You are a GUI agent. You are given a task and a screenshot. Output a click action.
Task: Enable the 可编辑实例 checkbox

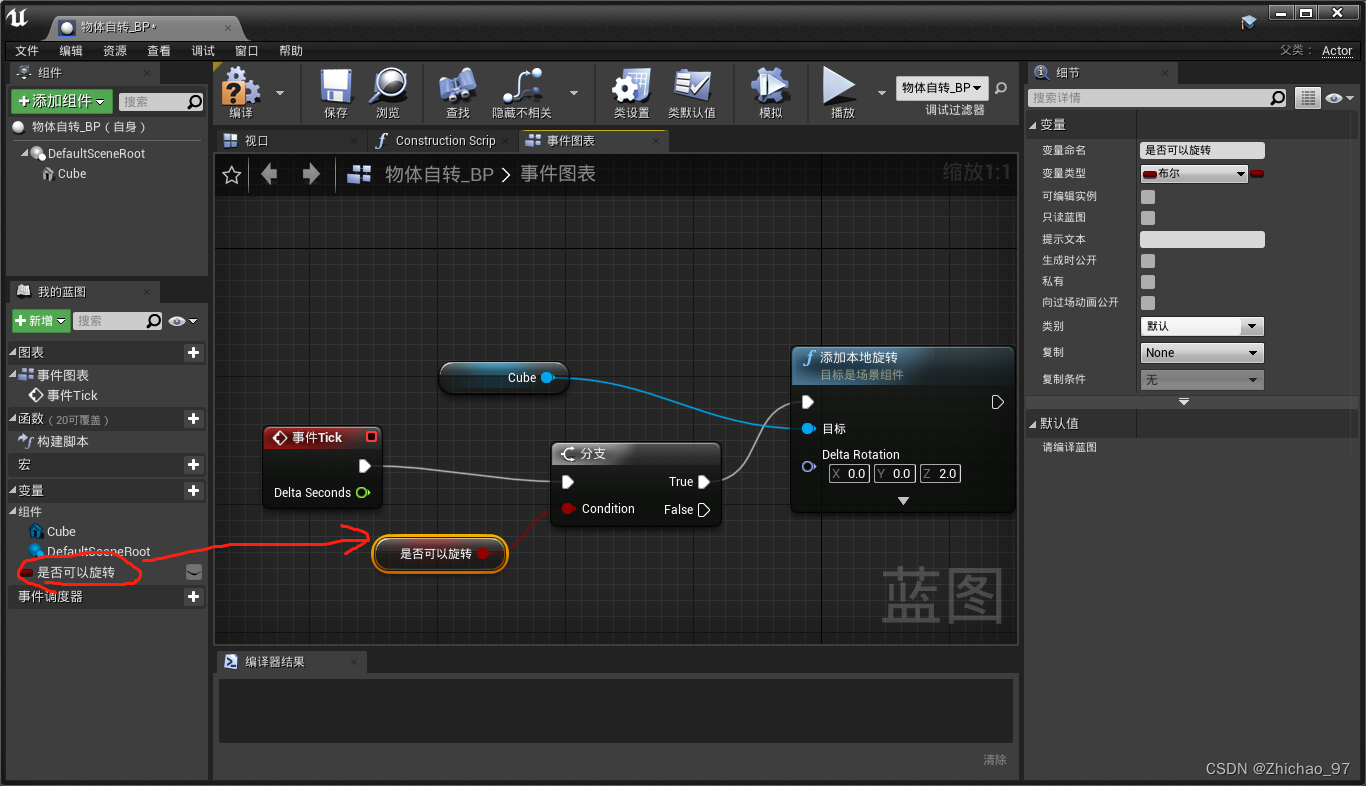(1147, 196)
